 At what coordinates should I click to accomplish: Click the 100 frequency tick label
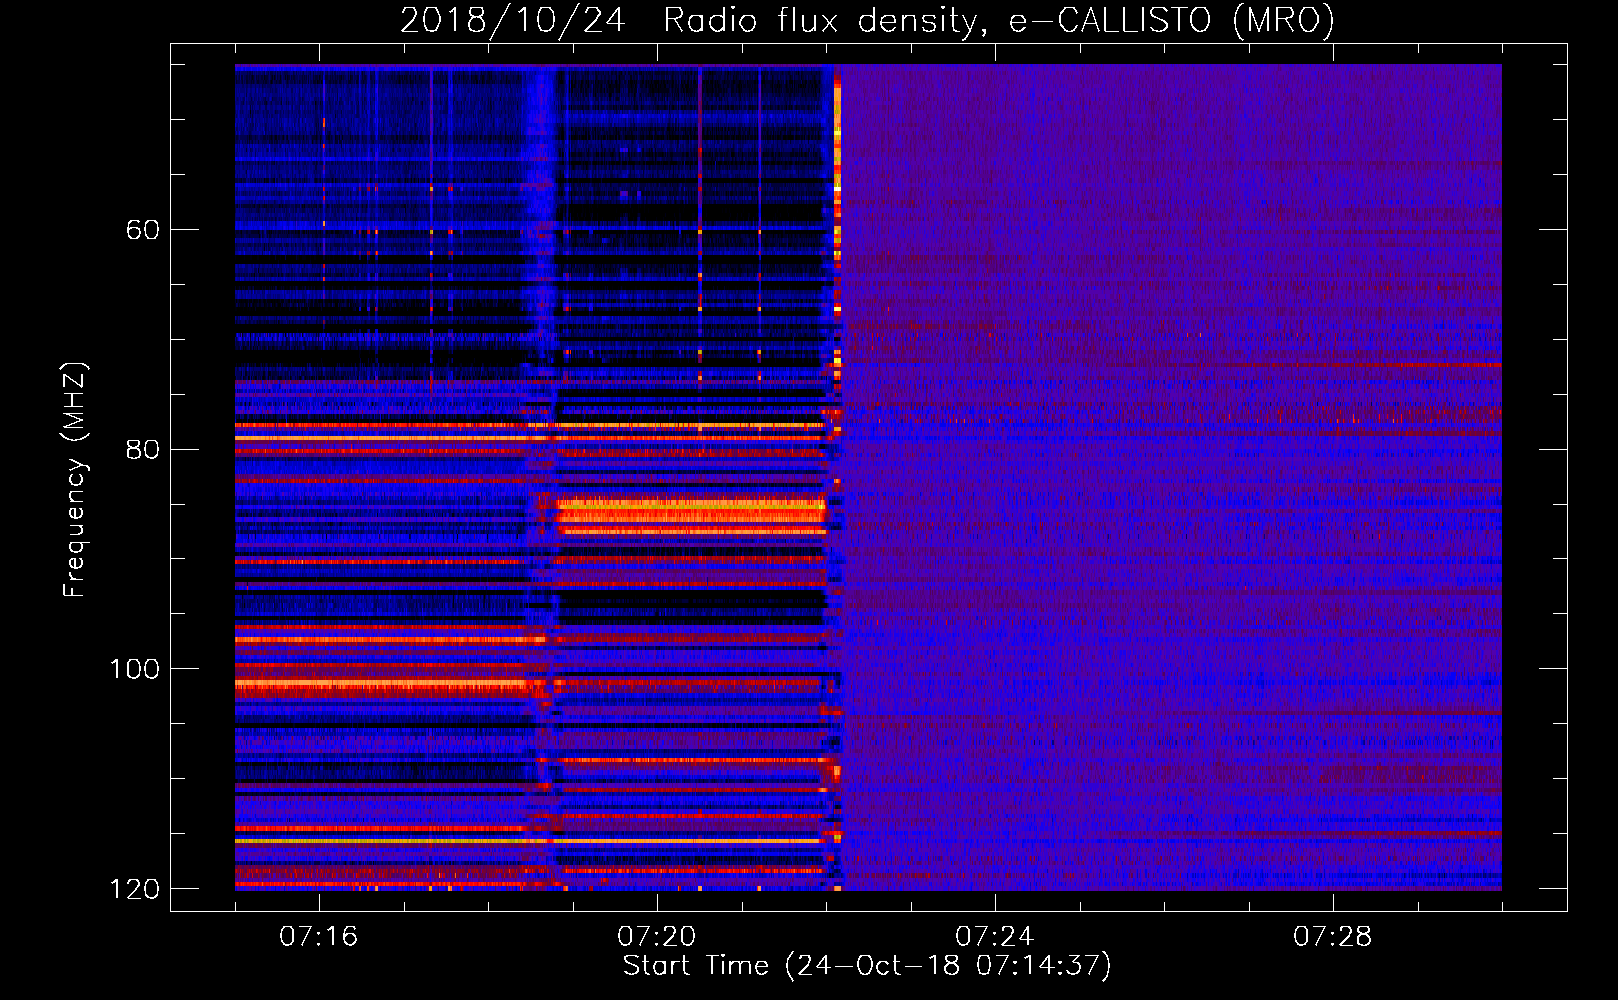coord(134,669)
